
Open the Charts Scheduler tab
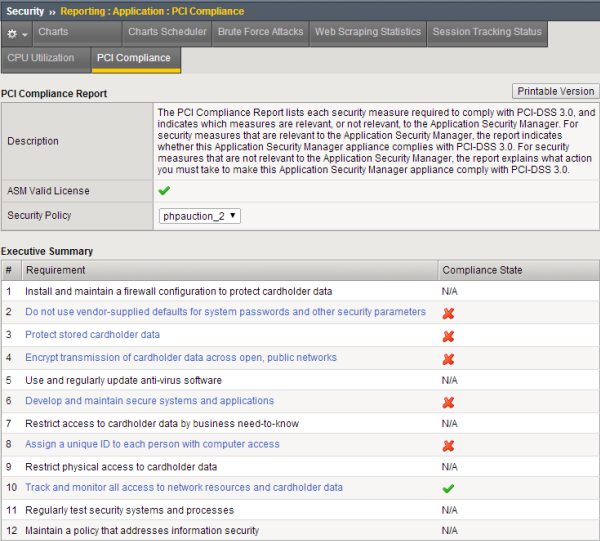click(x=166, y=32)
